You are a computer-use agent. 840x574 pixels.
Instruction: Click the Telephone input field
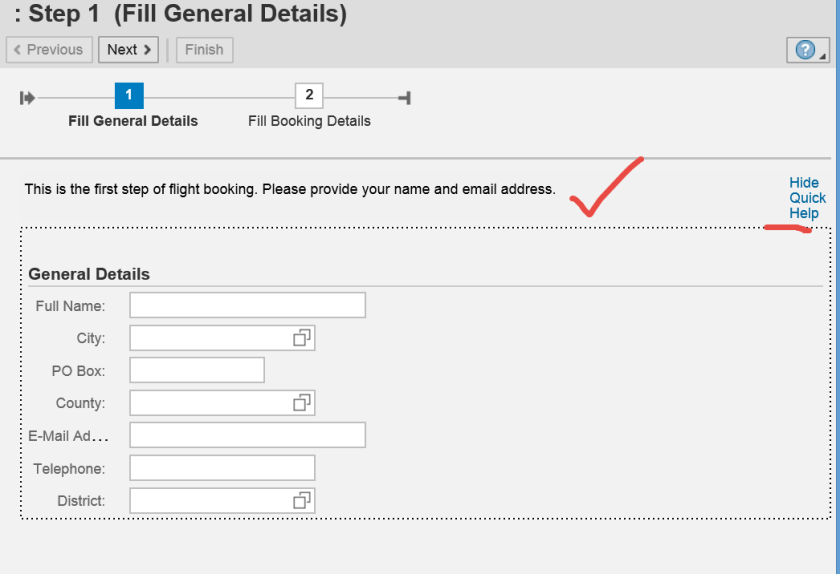[x=222, y=468]
